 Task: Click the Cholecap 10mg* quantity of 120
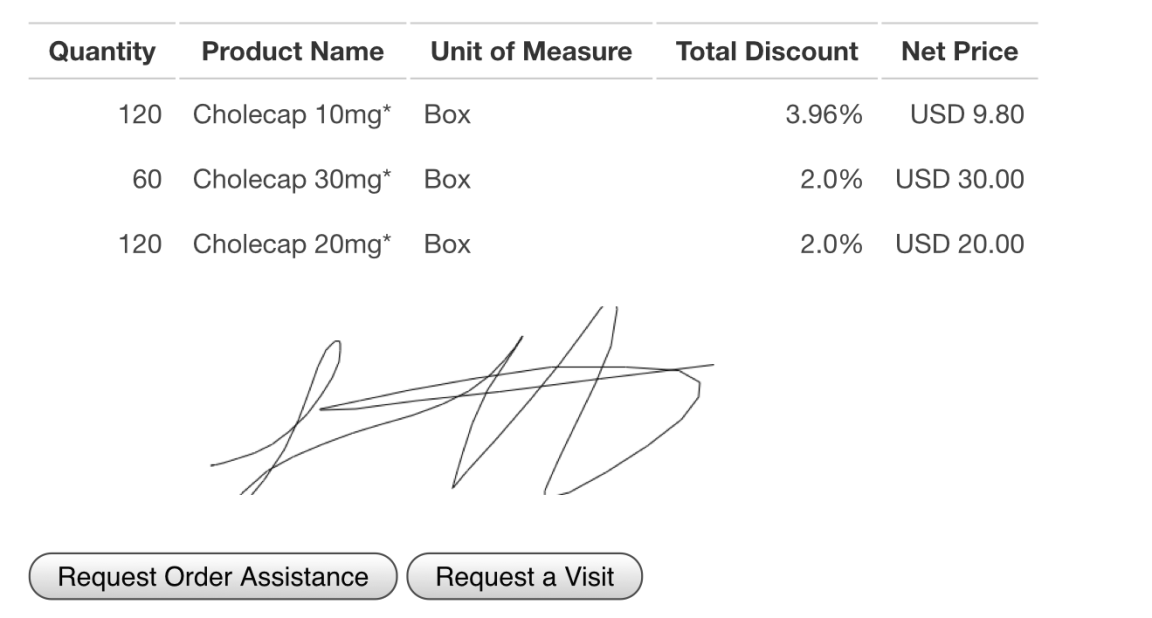140,115
